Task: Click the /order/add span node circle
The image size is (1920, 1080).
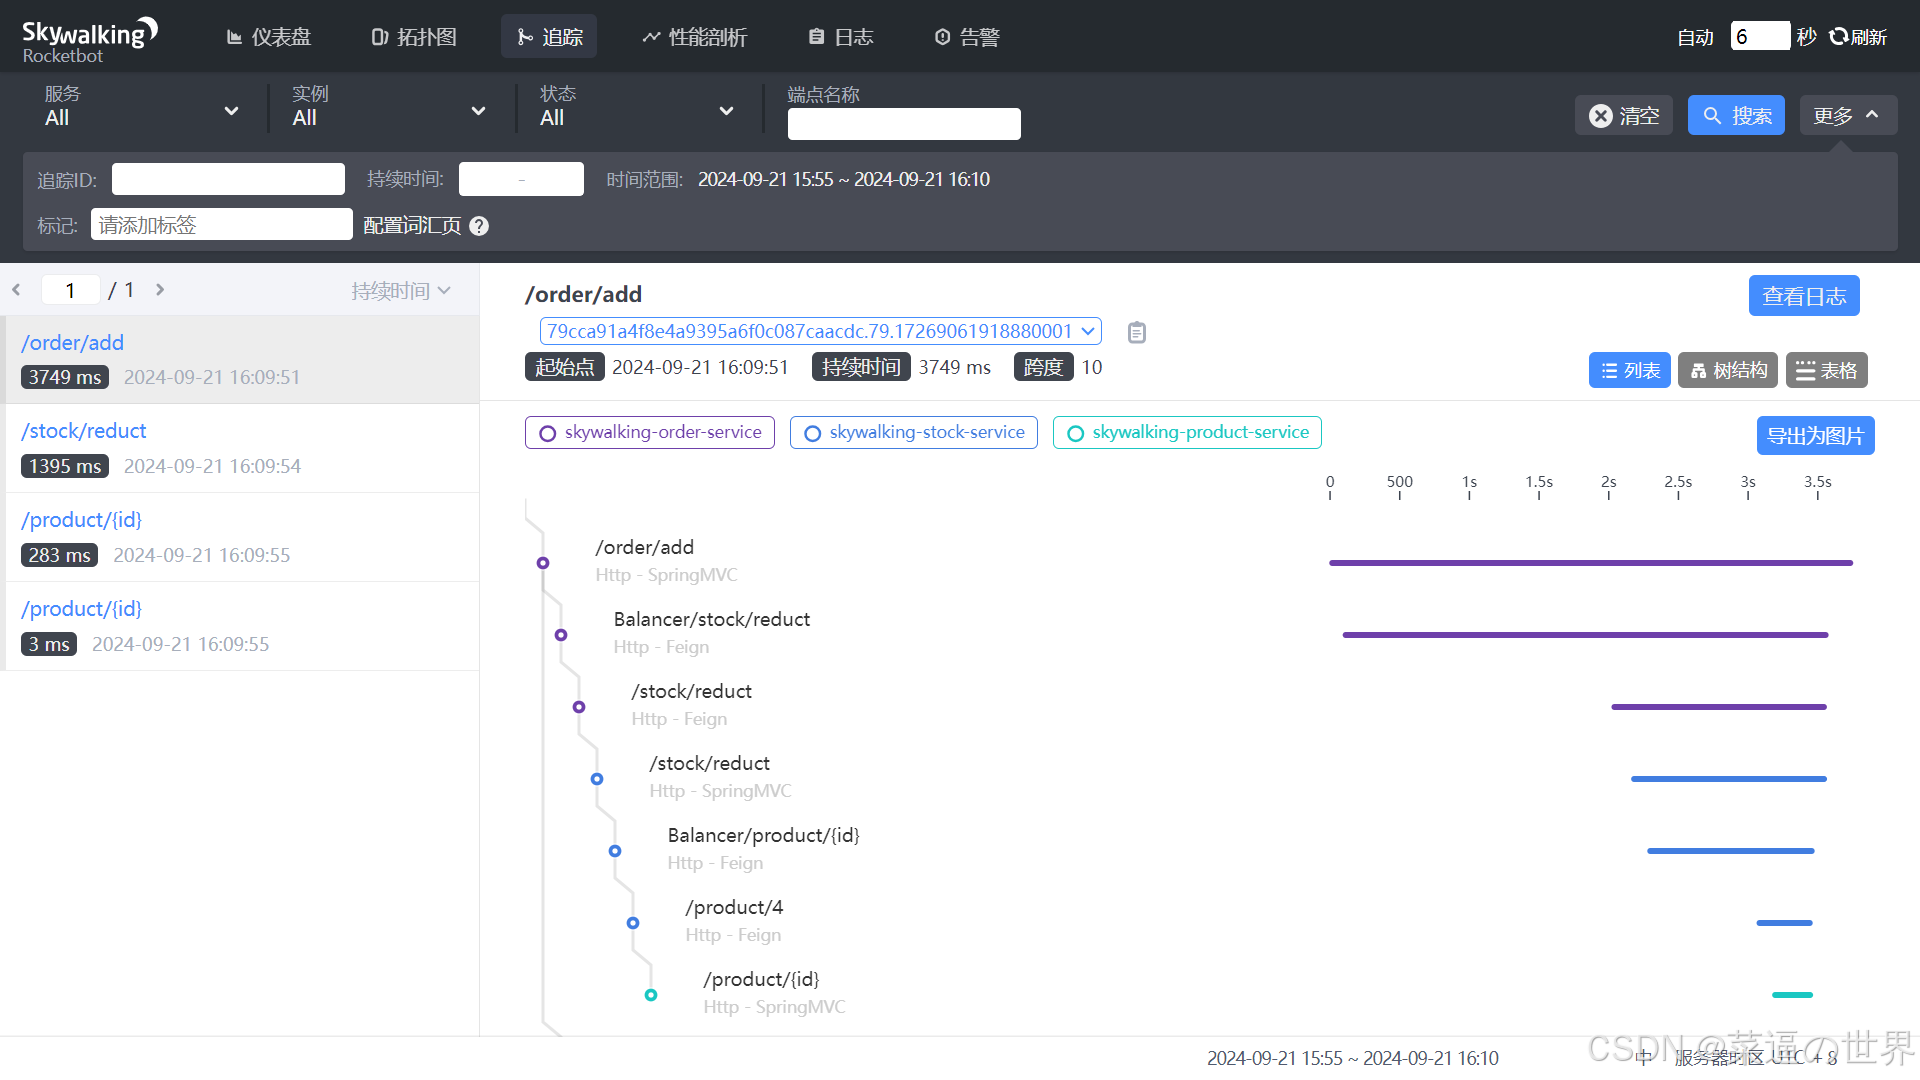Action: (543, 563)
